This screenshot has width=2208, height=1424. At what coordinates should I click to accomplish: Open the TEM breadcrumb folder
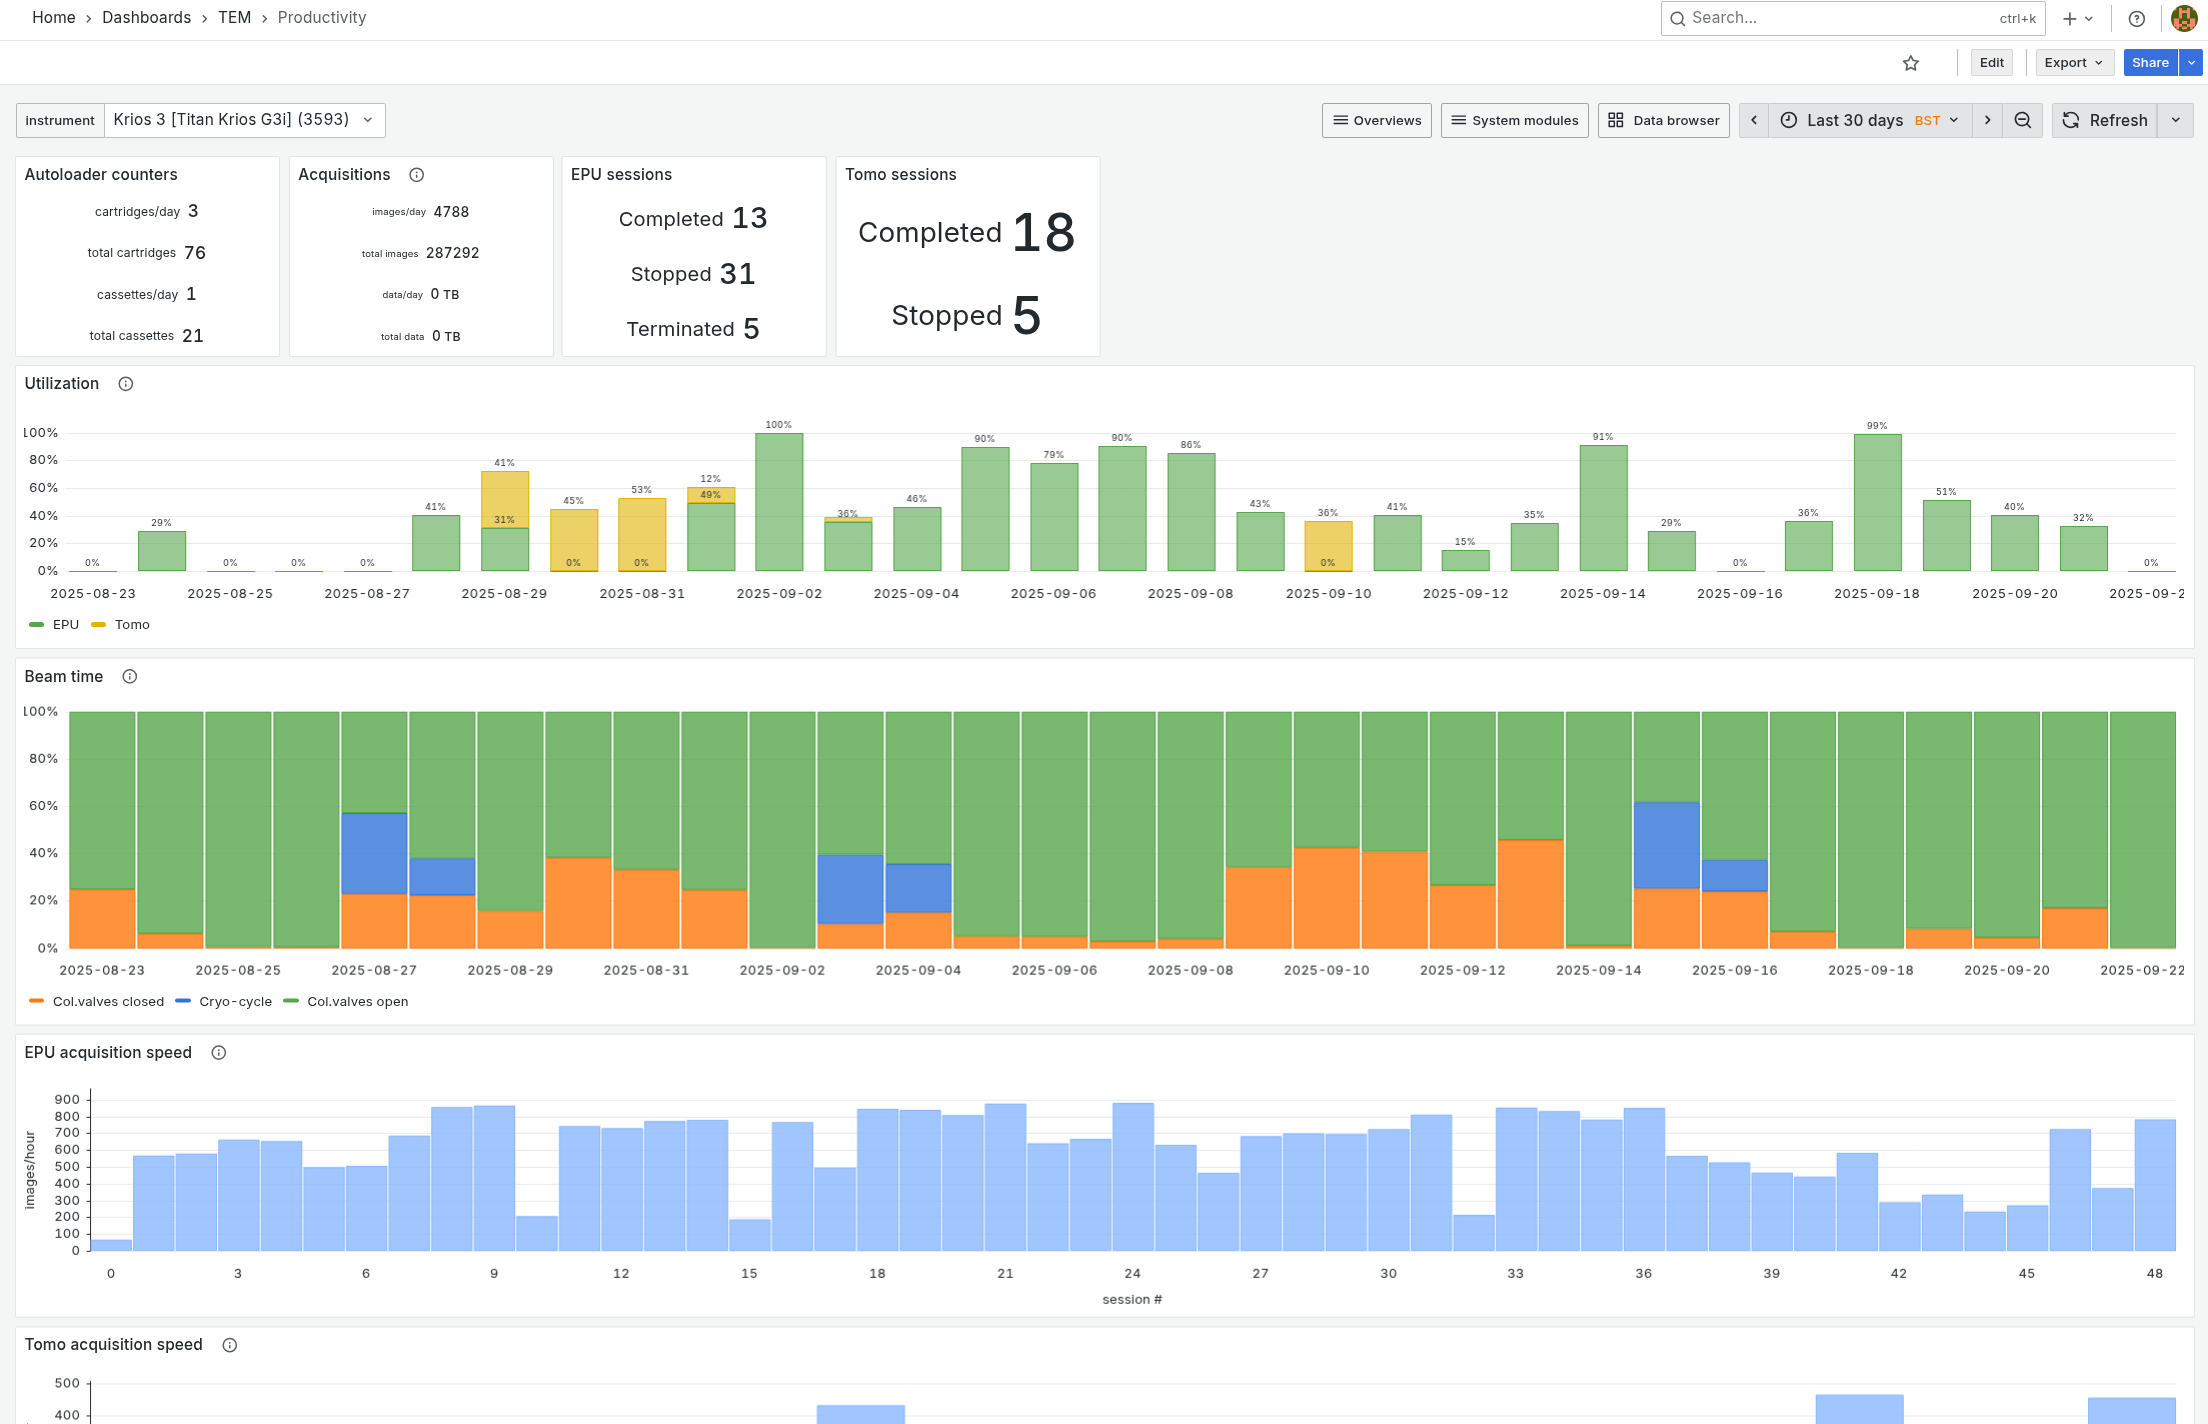[234, 18]
